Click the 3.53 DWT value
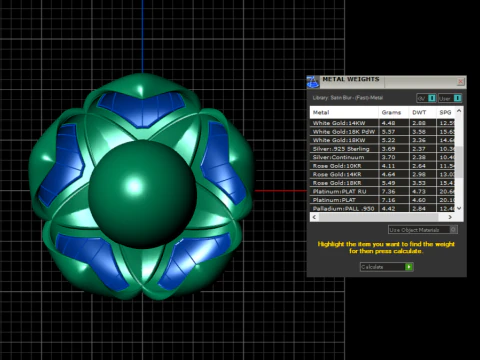 pos(419,183)
